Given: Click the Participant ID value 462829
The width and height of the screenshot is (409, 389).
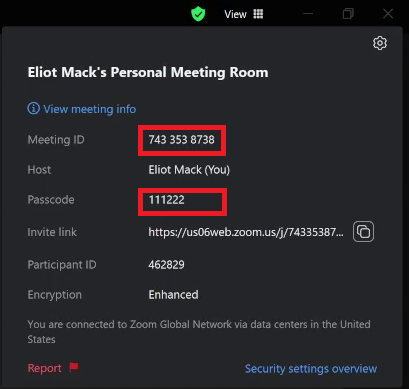Looking at the screenshot, I should (x=166, y=265).
